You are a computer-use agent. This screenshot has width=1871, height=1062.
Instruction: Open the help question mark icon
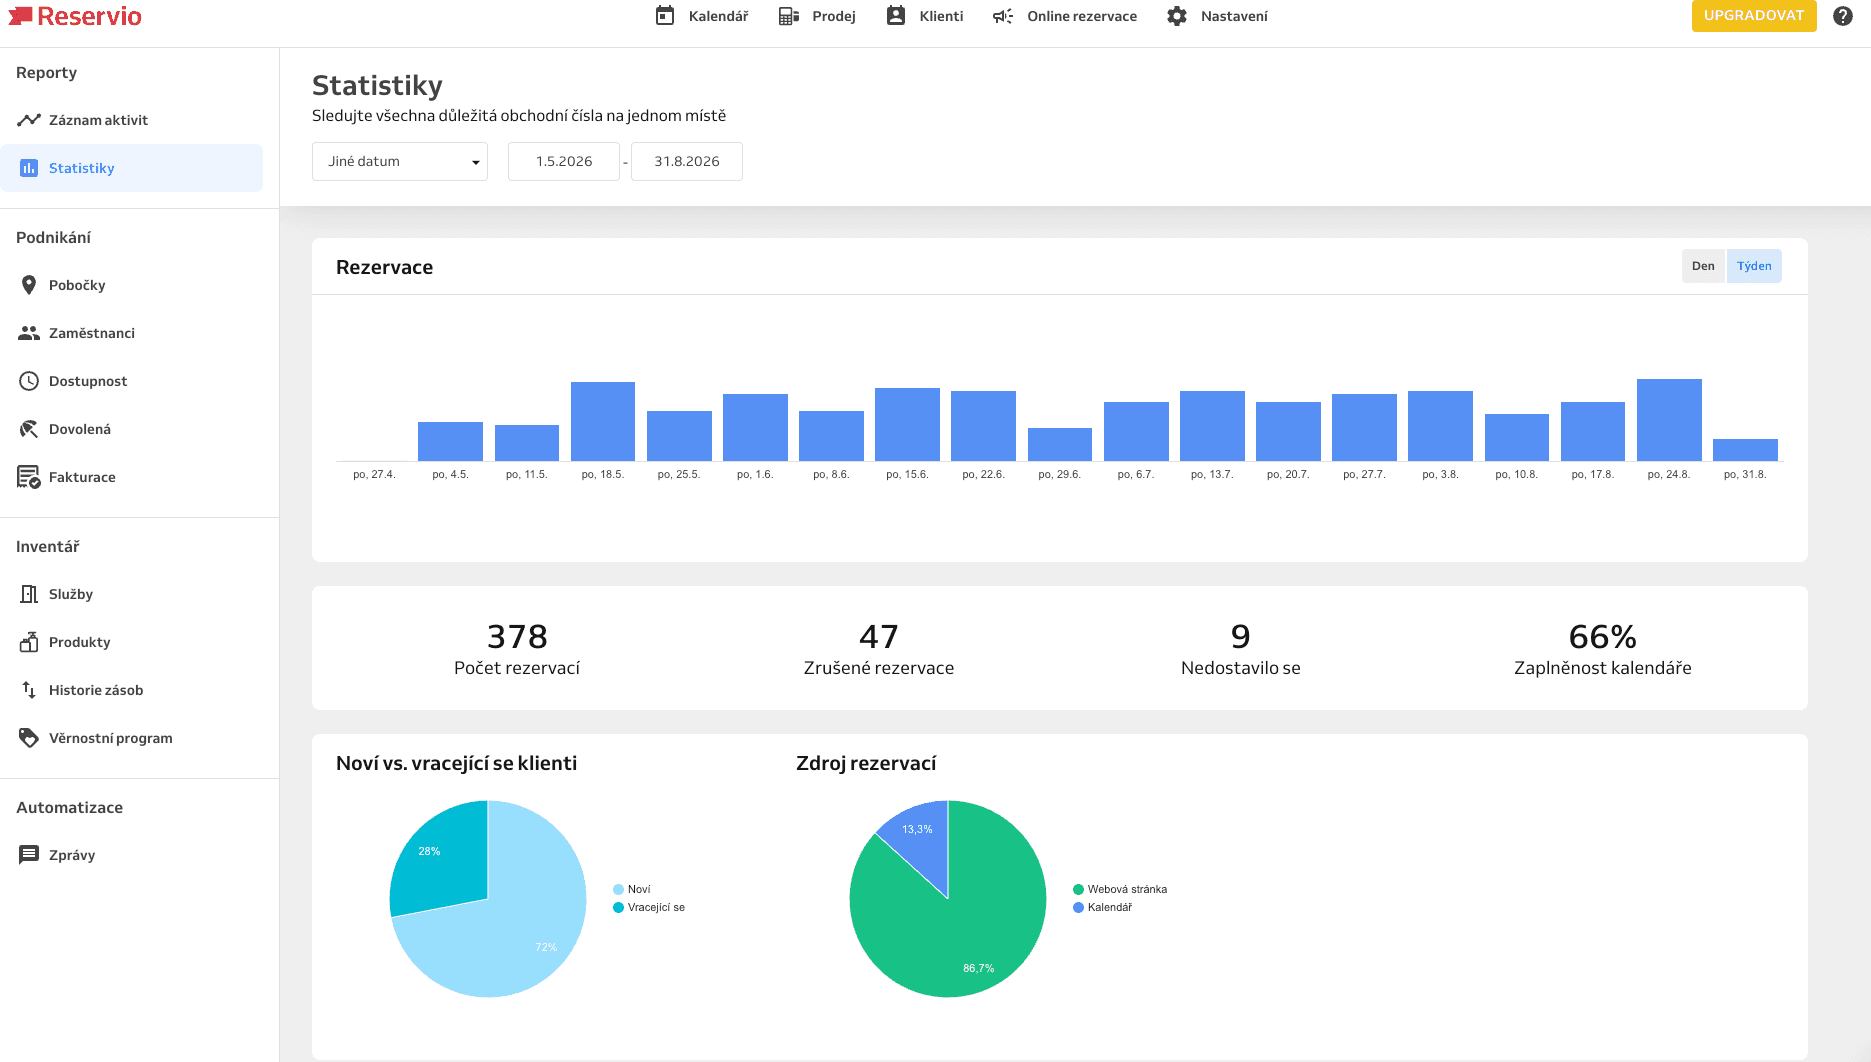pos(1843,16)
